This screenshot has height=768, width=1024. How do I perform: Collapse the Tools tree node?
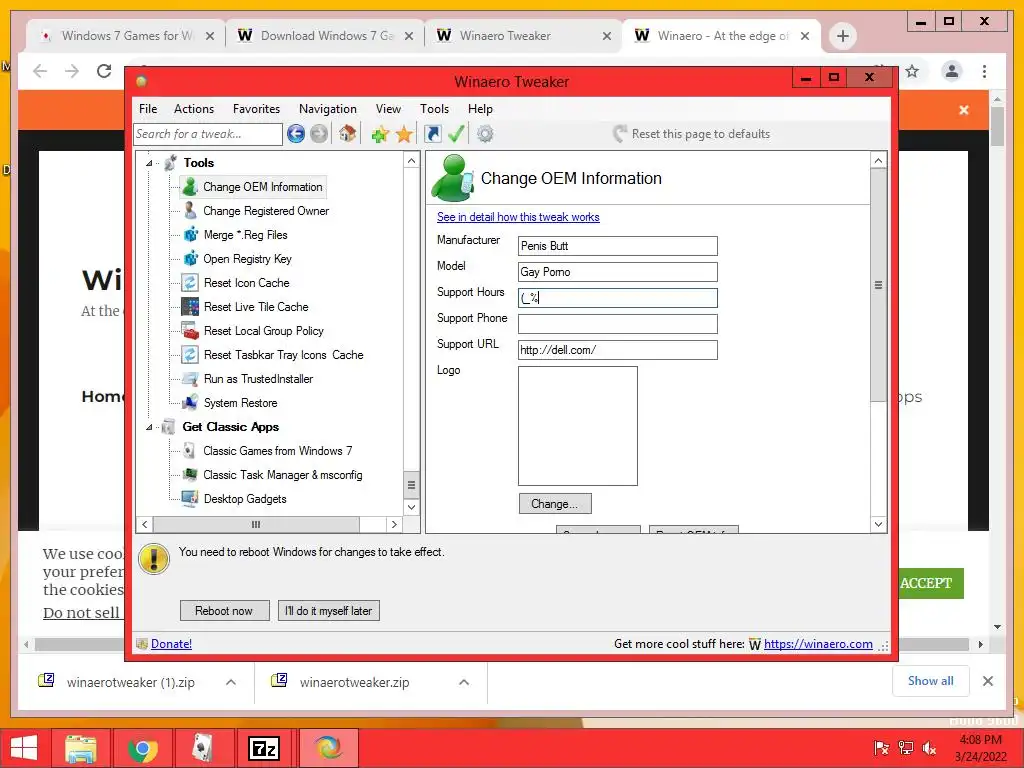149,163
